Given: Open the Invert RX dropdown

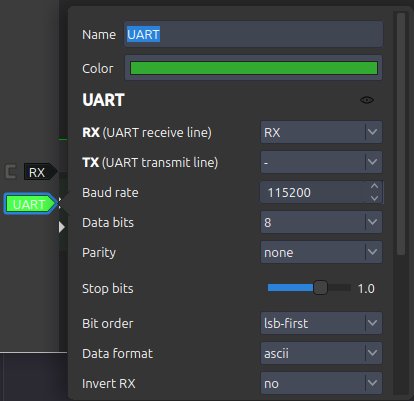Looking at the screenshot, I should point(321,383).
